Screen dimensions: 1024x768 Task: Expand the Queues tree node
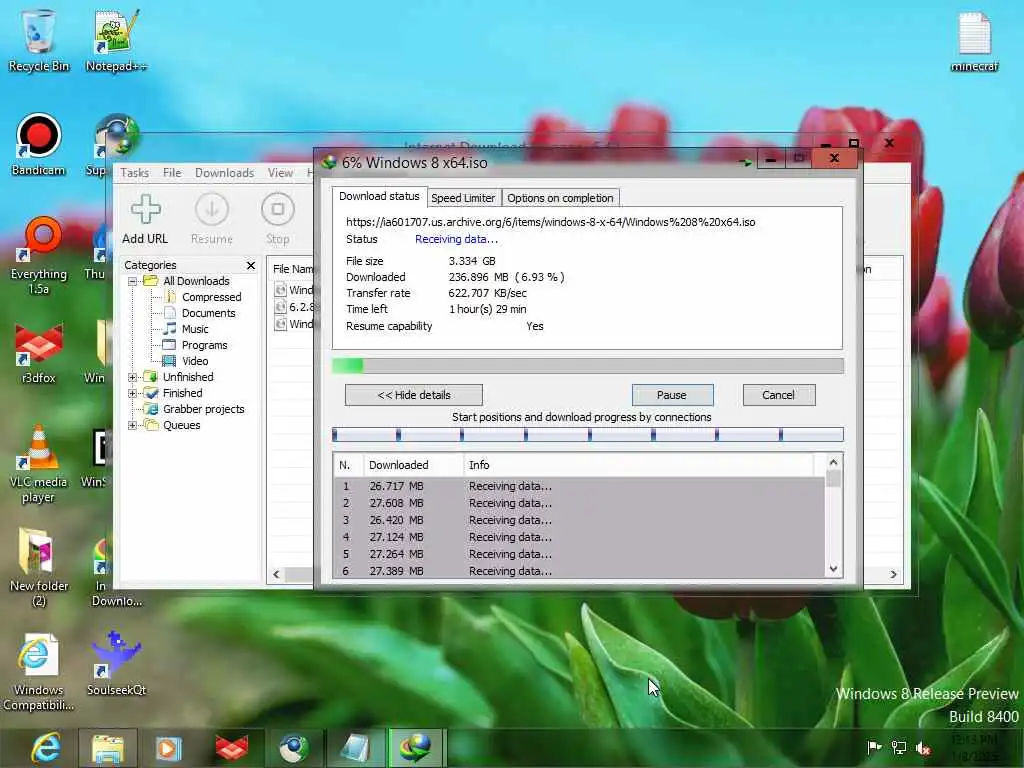click(x=133, y=425)
